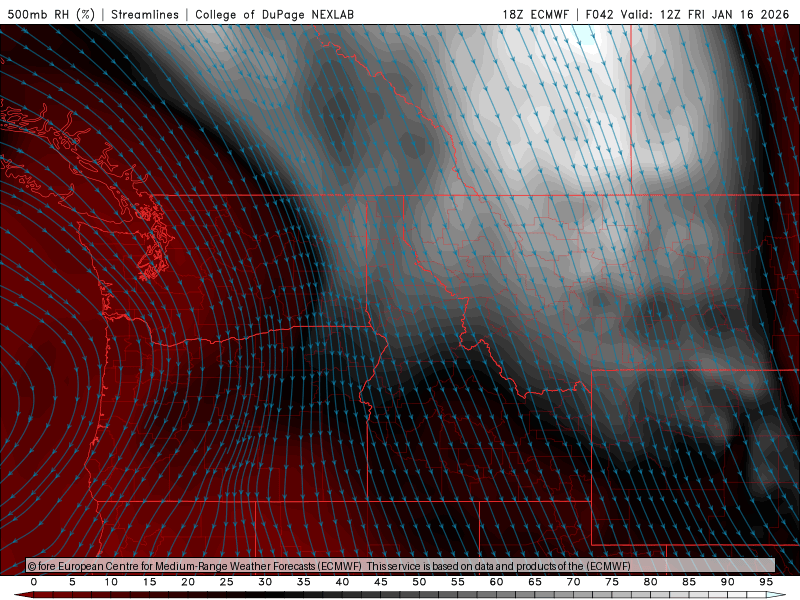Image resolution: width=800 pixels, height=600 pixels.
Task: Click the "College of DuPage NEXLAB" text
Action: (274, 14)
